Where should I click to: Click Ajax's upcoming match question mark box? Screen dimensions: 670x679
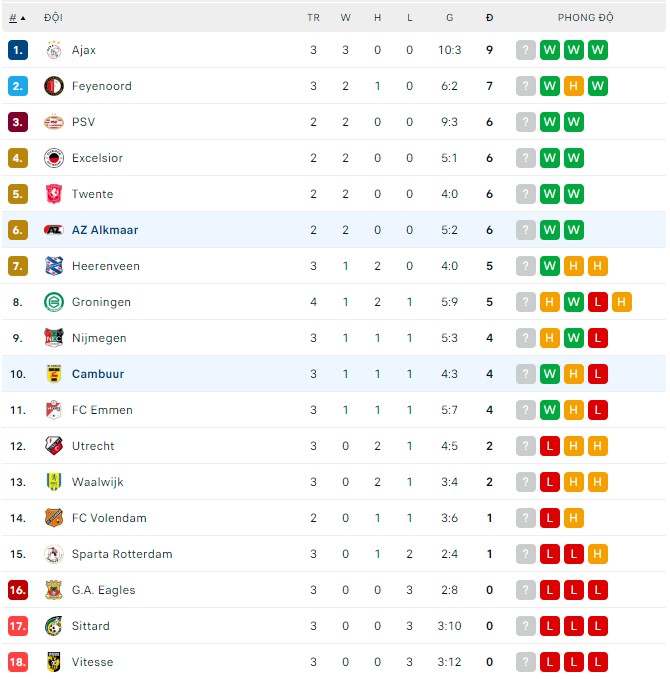click(526, 50)
